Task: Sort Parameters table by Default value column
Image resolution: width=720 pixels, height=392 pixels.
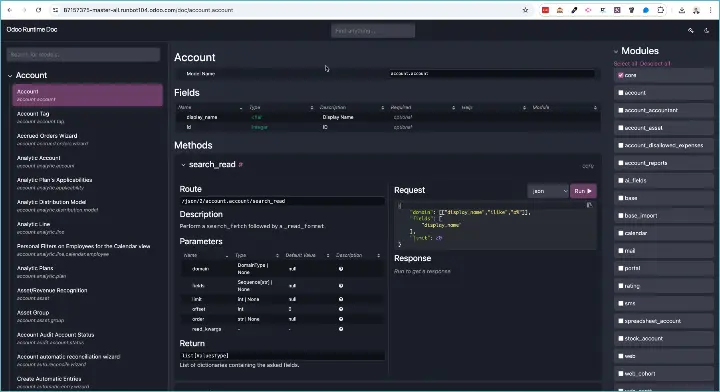Action: 307,255
